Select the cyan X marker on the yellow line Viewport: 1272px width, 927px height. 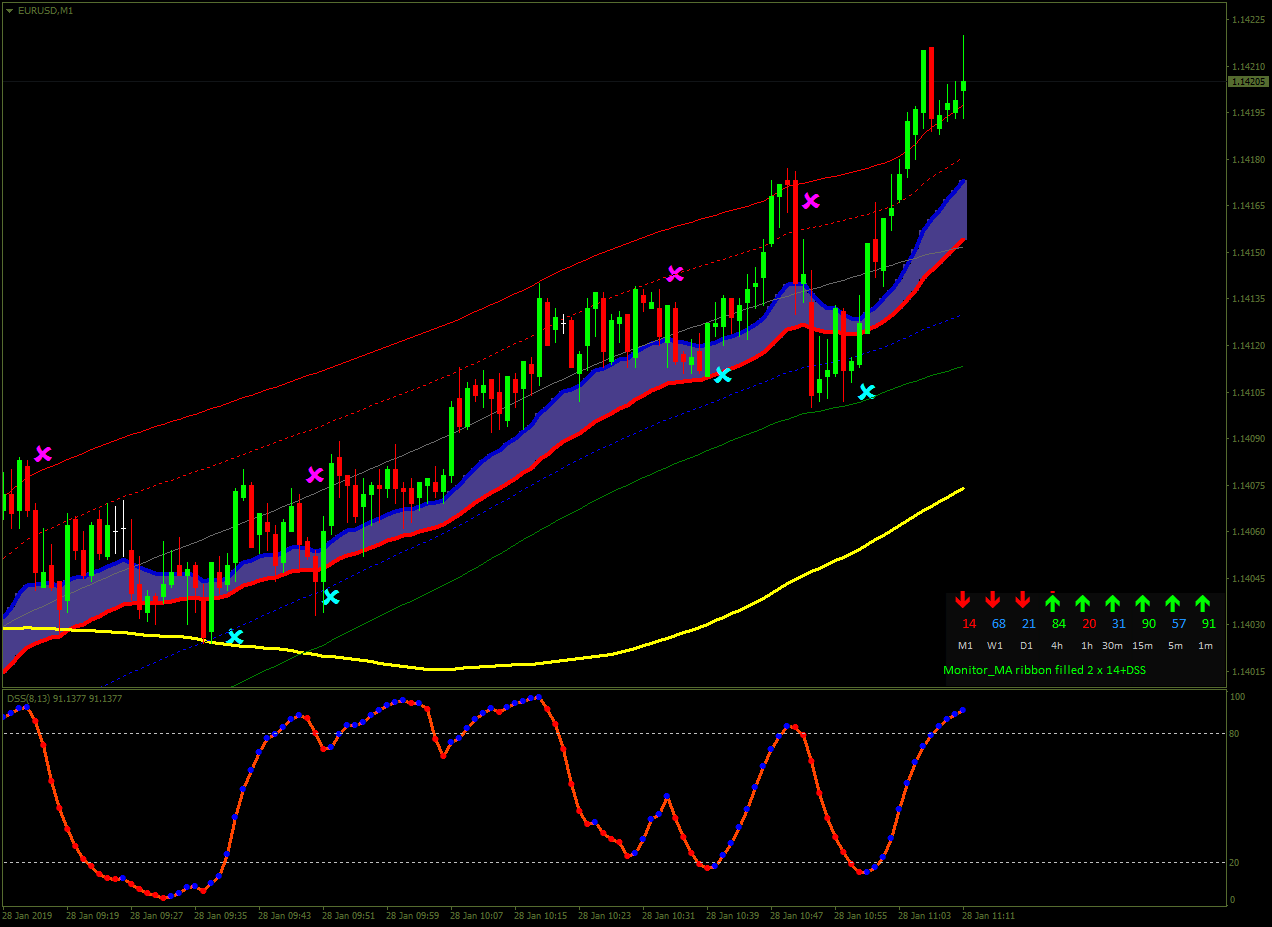(235, 637)
